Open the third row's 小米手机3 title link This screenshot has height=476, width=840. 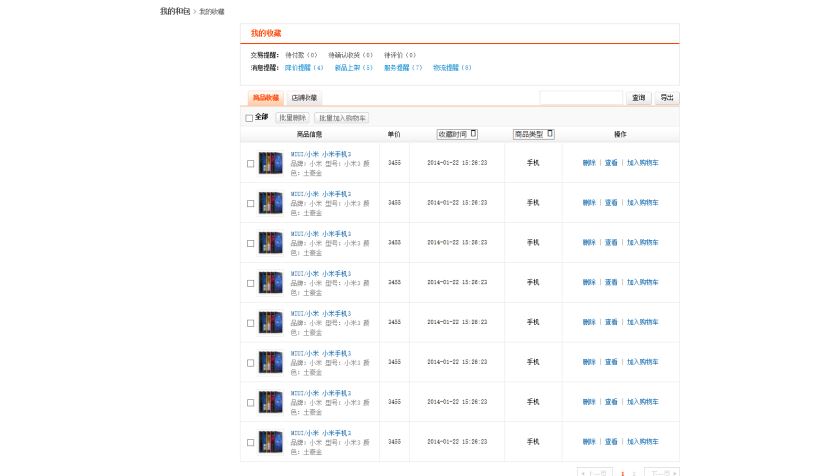pyautogui.click(x=321, y=234)
